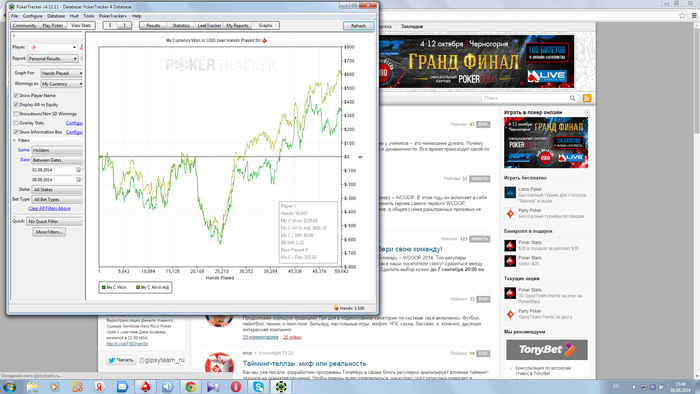700x394 pixels.
Task: Open the Tools menu
Action: [89, 16]
